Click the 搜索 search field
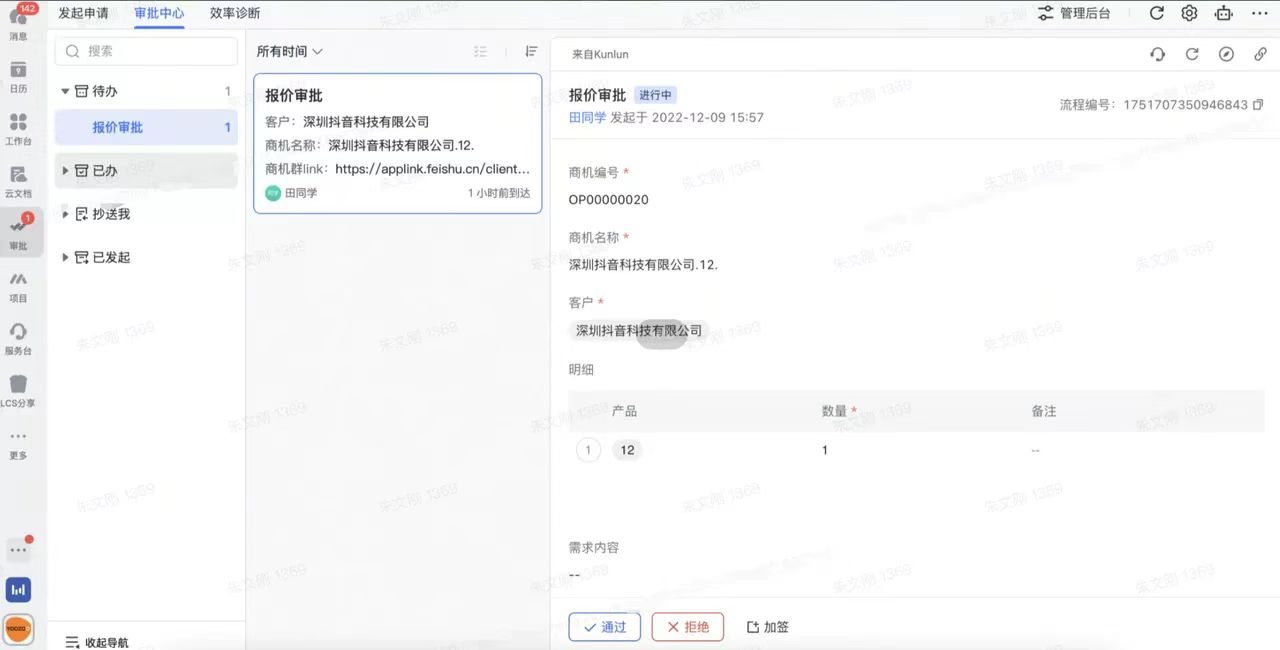Image resolution: width=1280 pixels, height=650 pixels. coord(146,51)
